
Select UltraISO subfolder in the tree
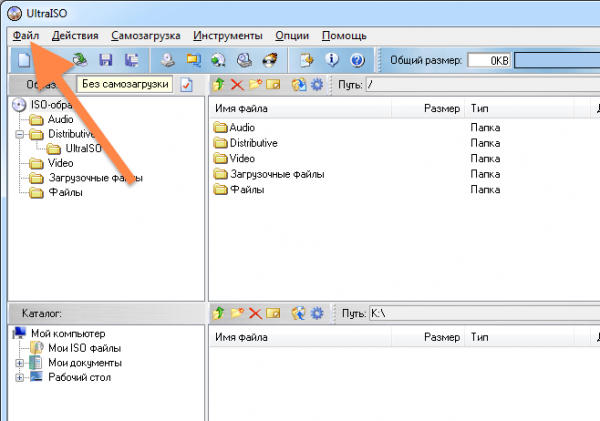[83, 148]
